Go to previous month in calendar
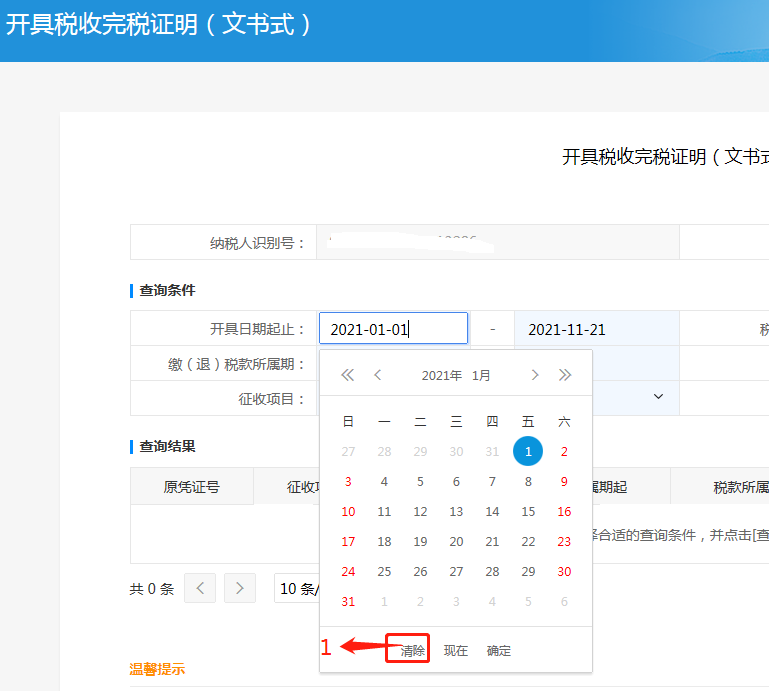Screen dimensions: 769x691 click(x=378, y=375)
